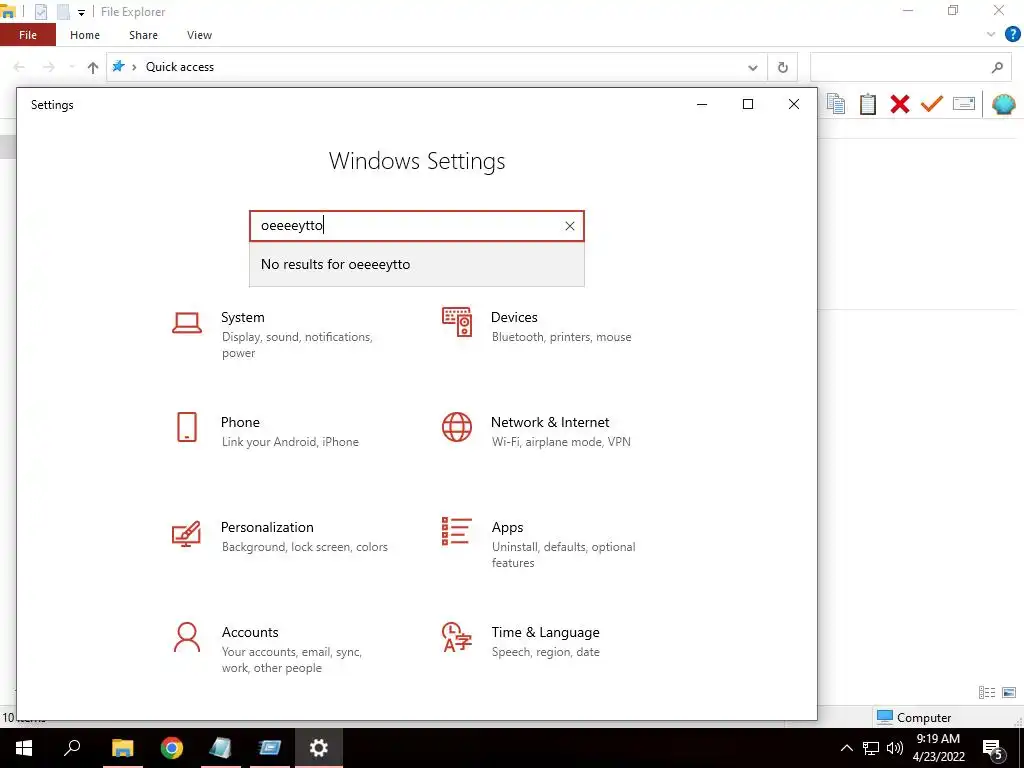
Task: Launch Google Chrome from the taskbar
Action: point(172,748)
